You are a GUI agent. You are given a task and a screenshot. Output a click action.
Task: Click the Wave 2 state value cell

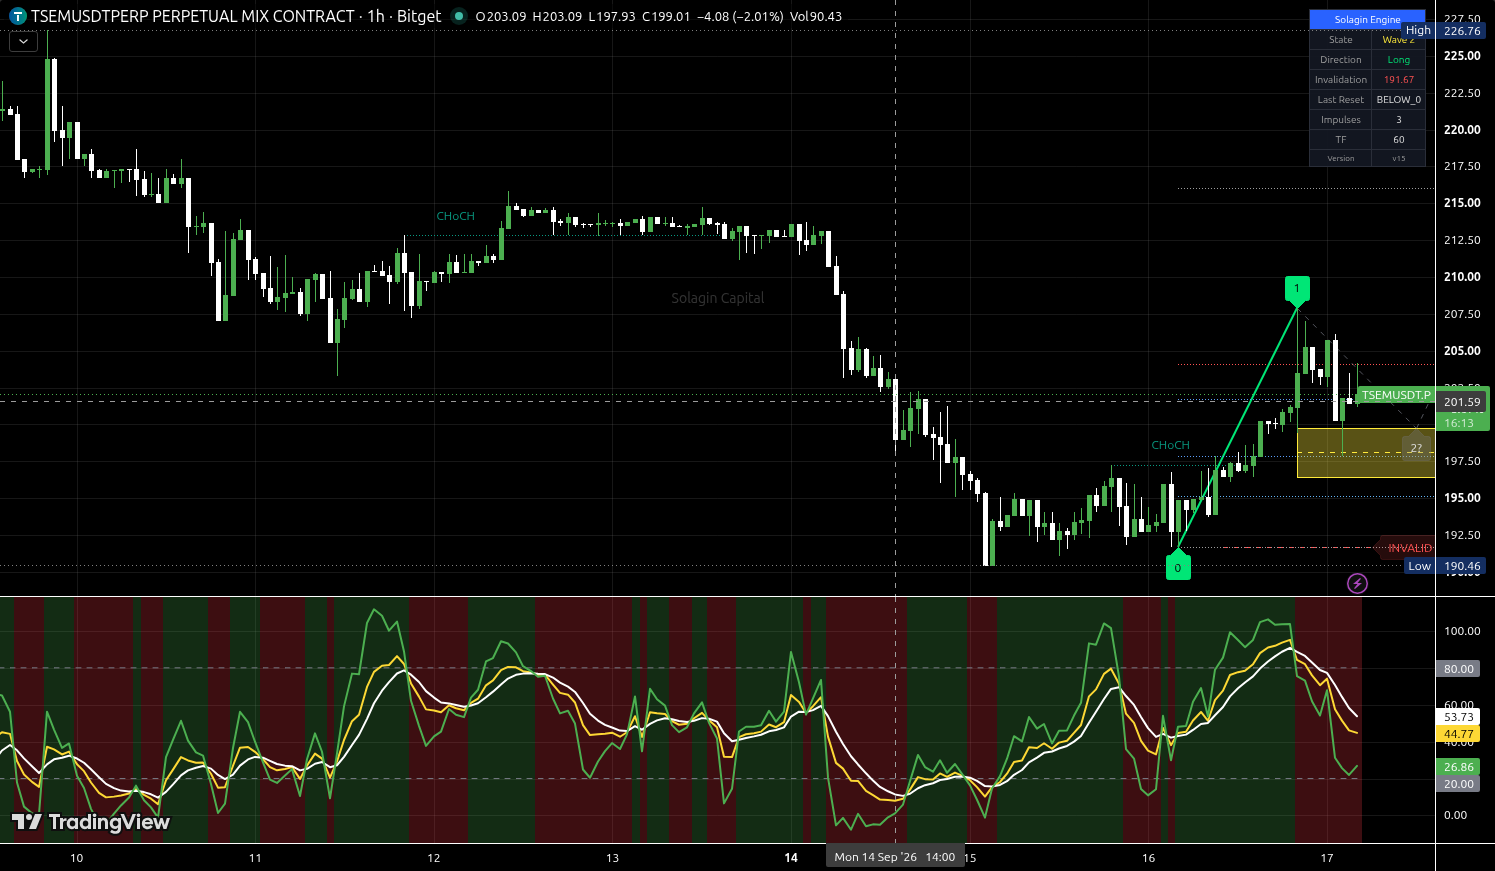tap(1398, 40)
